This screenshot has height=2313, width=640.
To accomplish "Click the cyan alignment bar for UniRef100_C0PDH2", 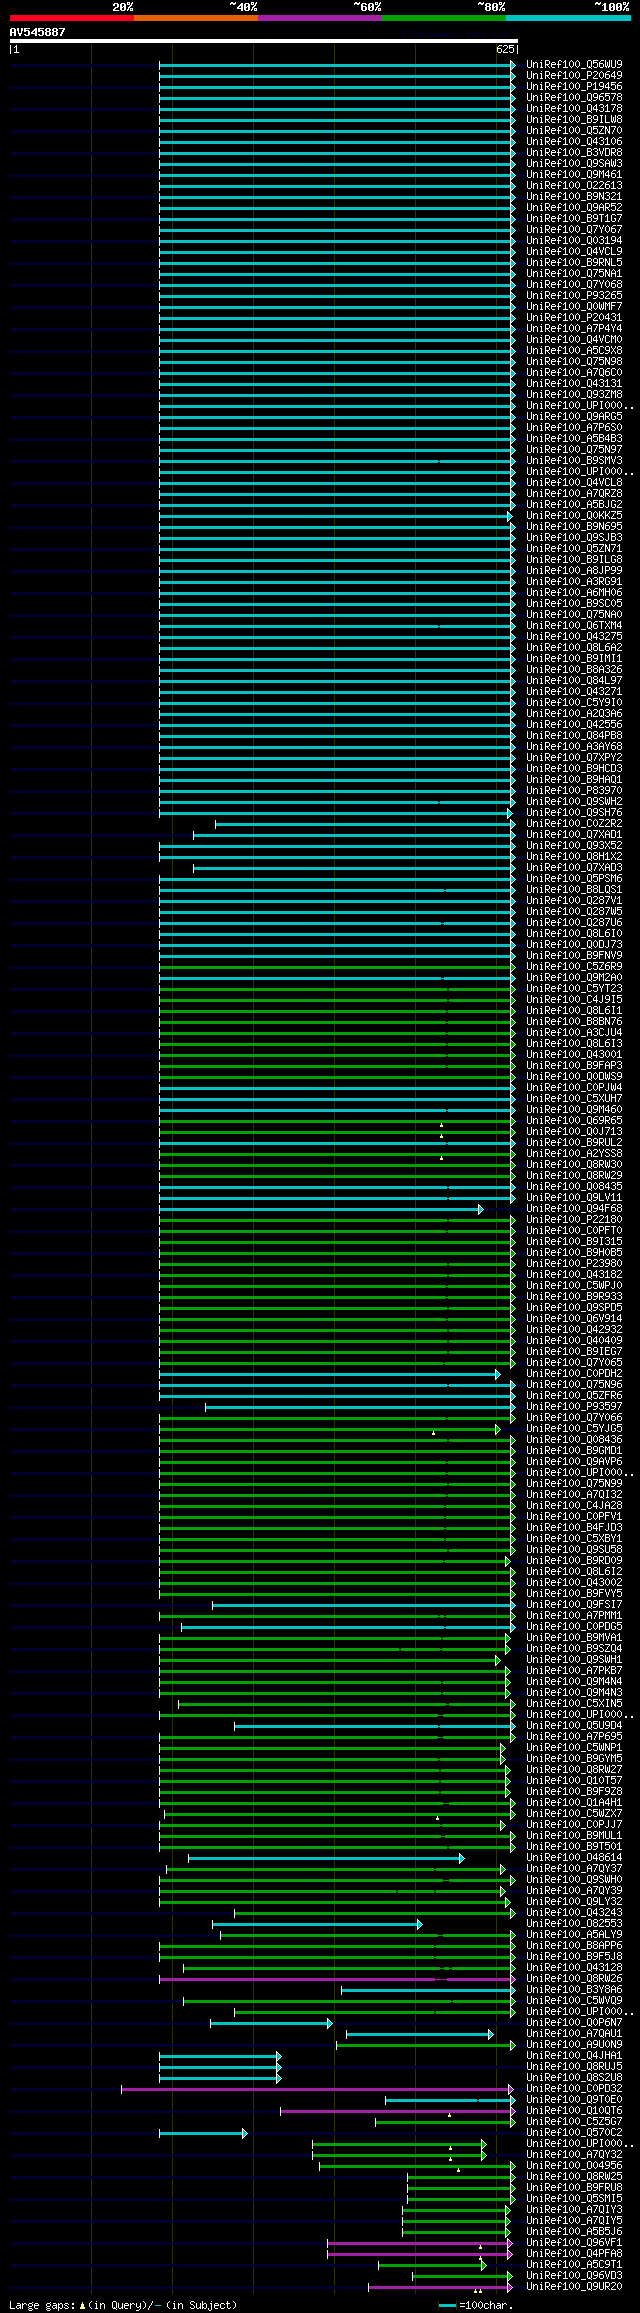I will point(329,1374).
